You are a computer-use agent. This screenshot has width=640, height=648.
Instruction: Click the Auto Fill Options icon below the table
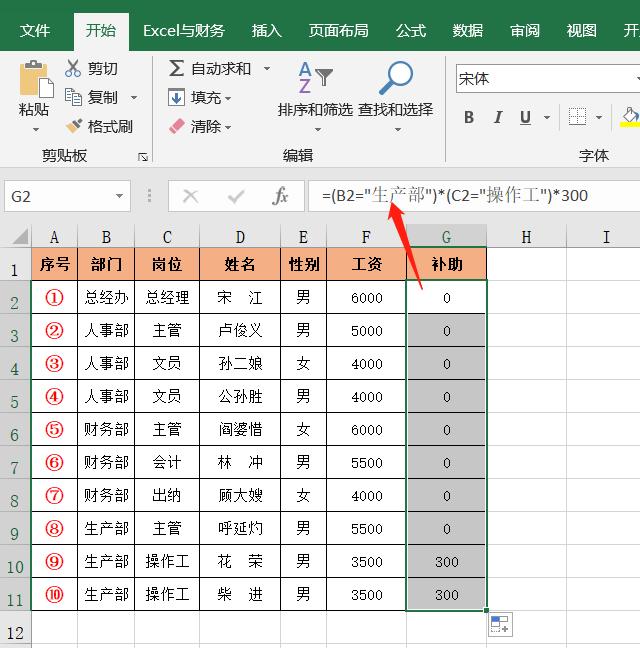pos(499,625)
